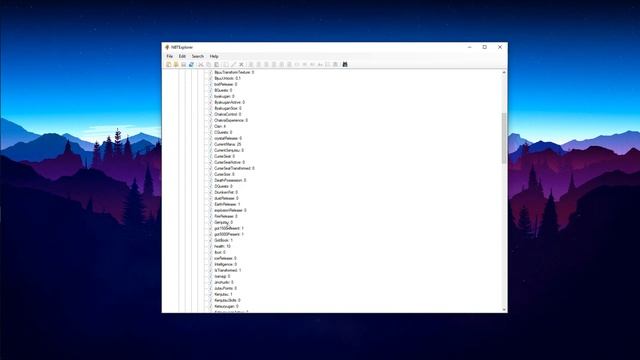Click the Add Short Tag icon
This screenshot has height=360, width=640.
[x=258, y=64]
